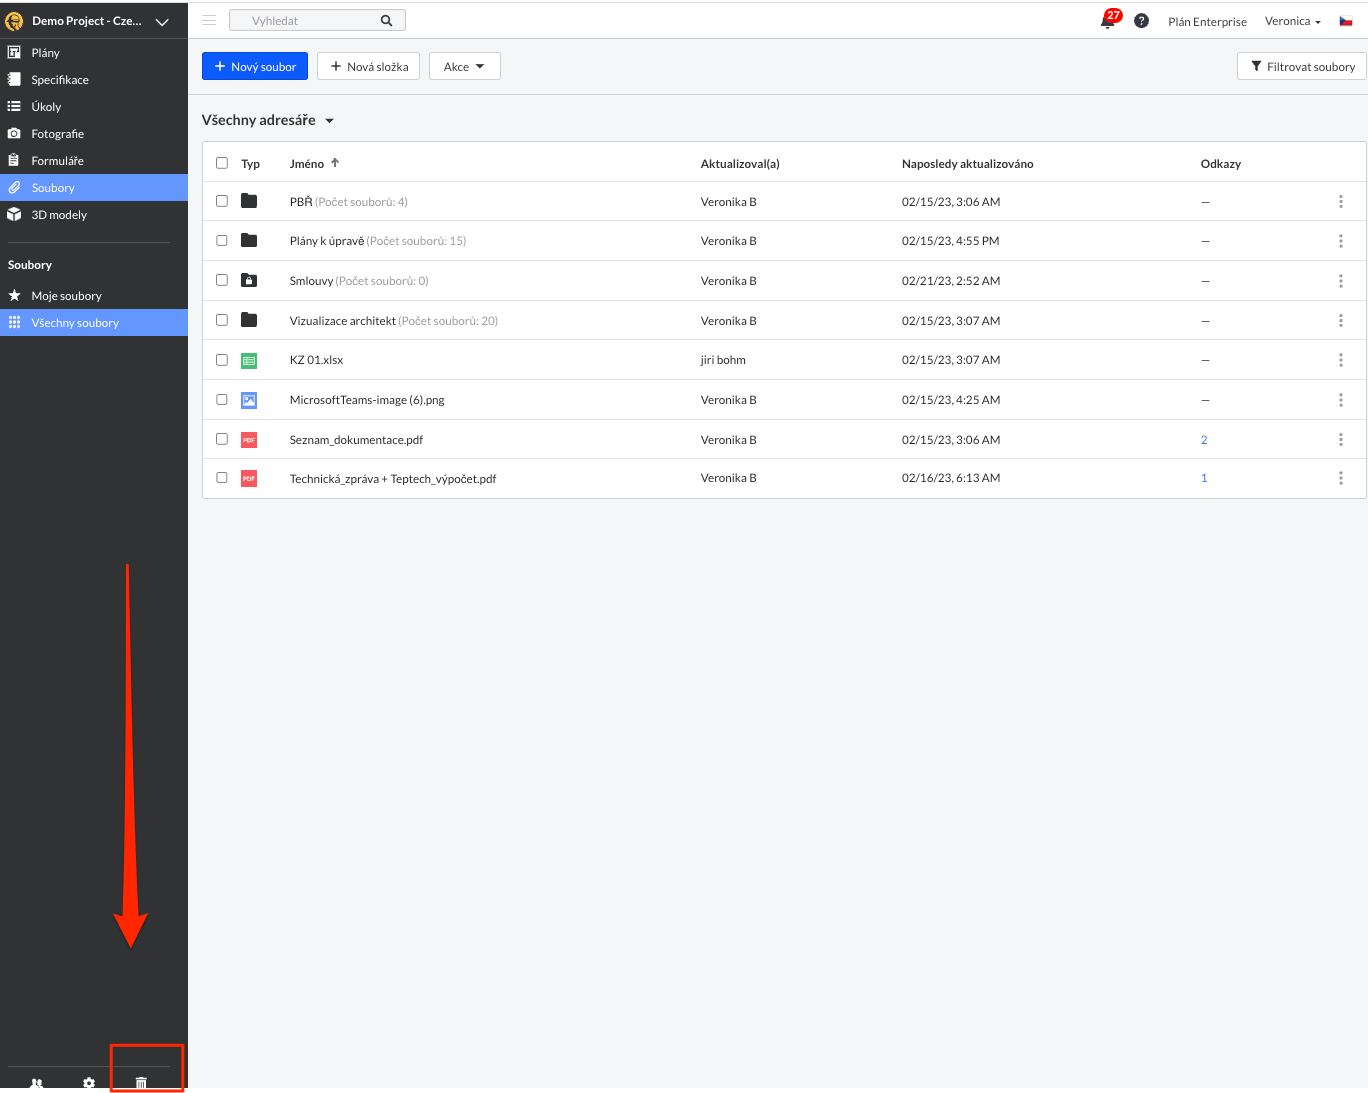1368x1093 pixels.
Task: Open Moje soubory section
Action: [x=66, y=296]
